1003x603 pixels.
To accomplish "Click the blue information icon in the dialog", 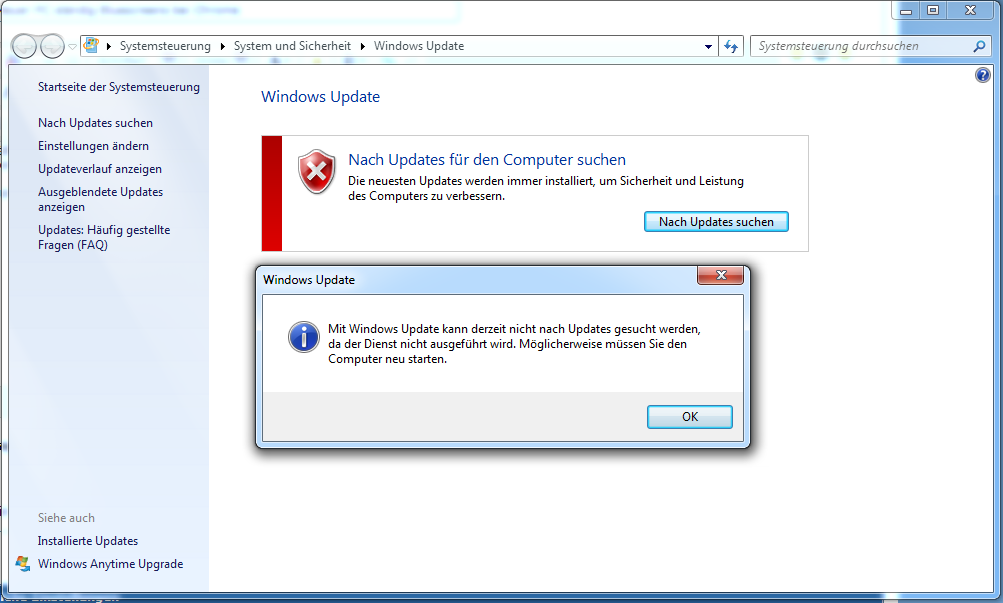I will tap(304, 337).
